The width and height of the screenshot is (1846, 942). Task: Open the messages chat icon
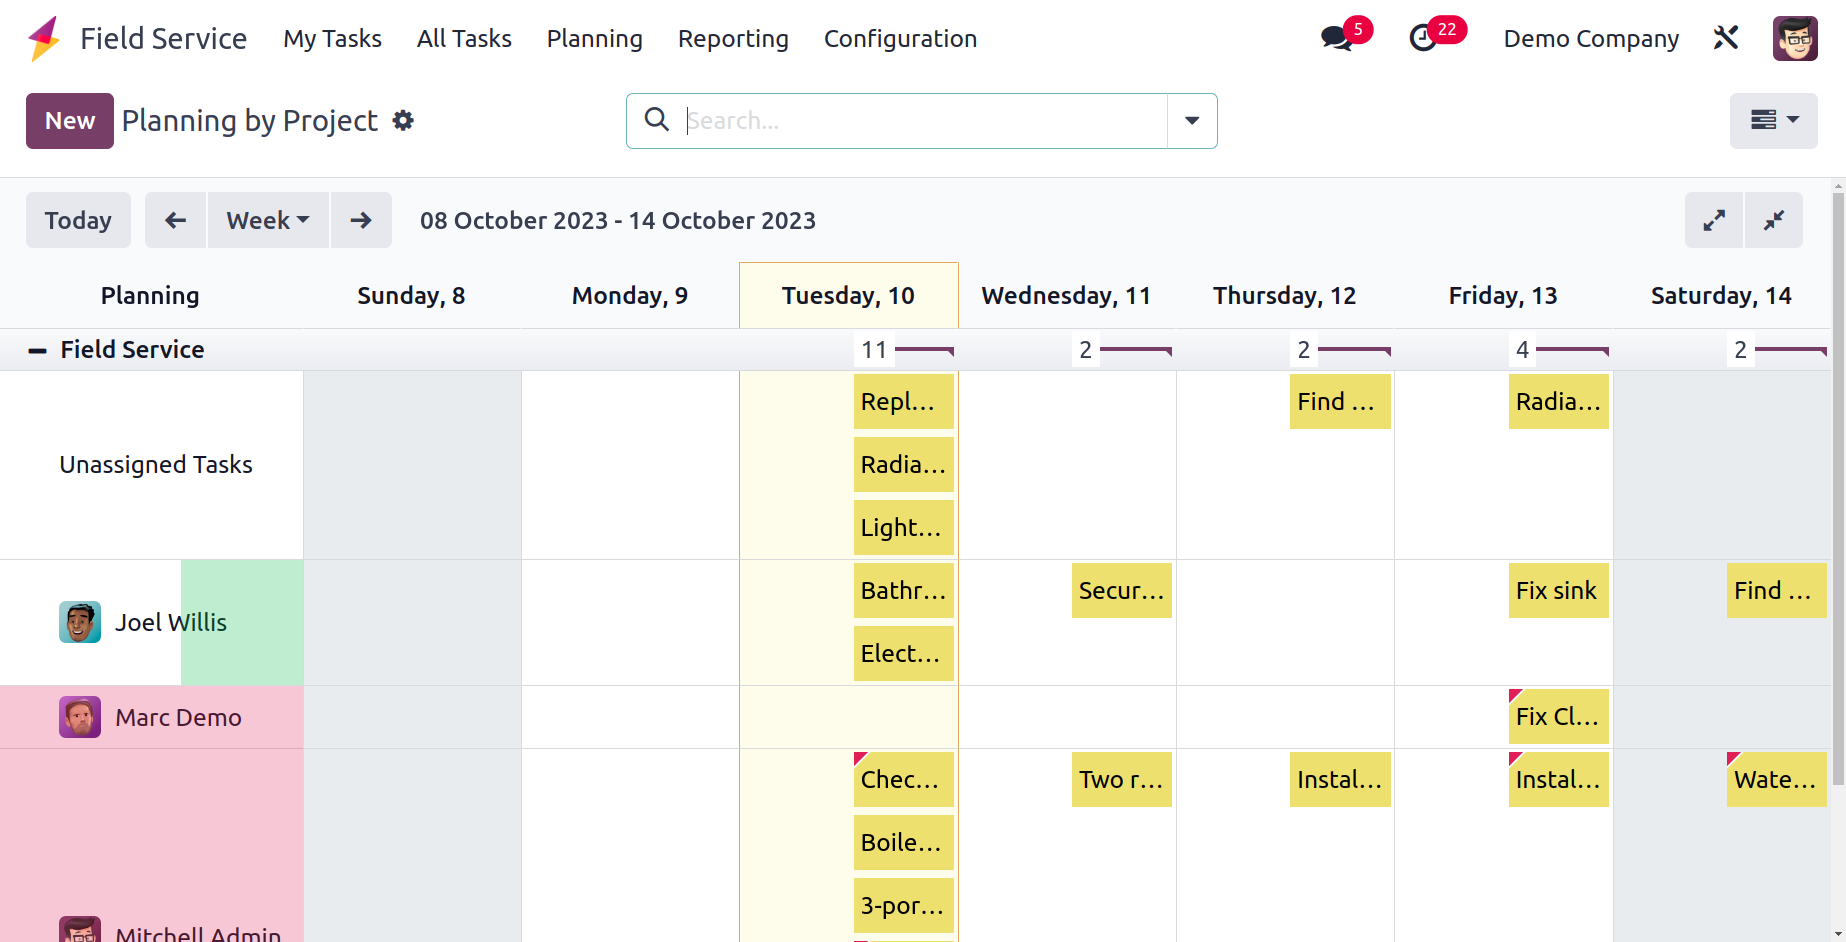(x=1336, y=39)
